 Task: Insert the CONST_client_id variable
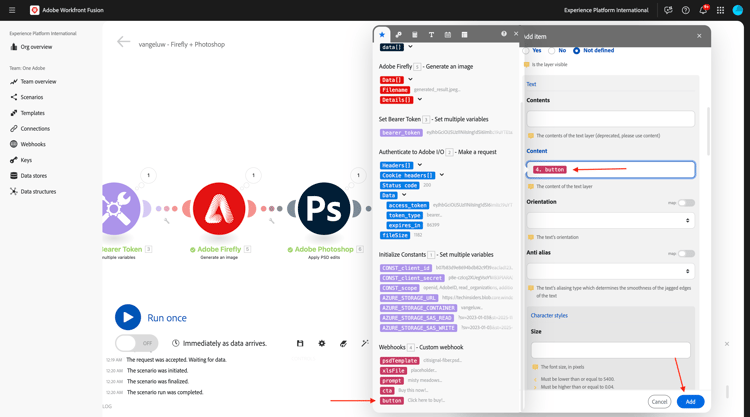point(406,268)
